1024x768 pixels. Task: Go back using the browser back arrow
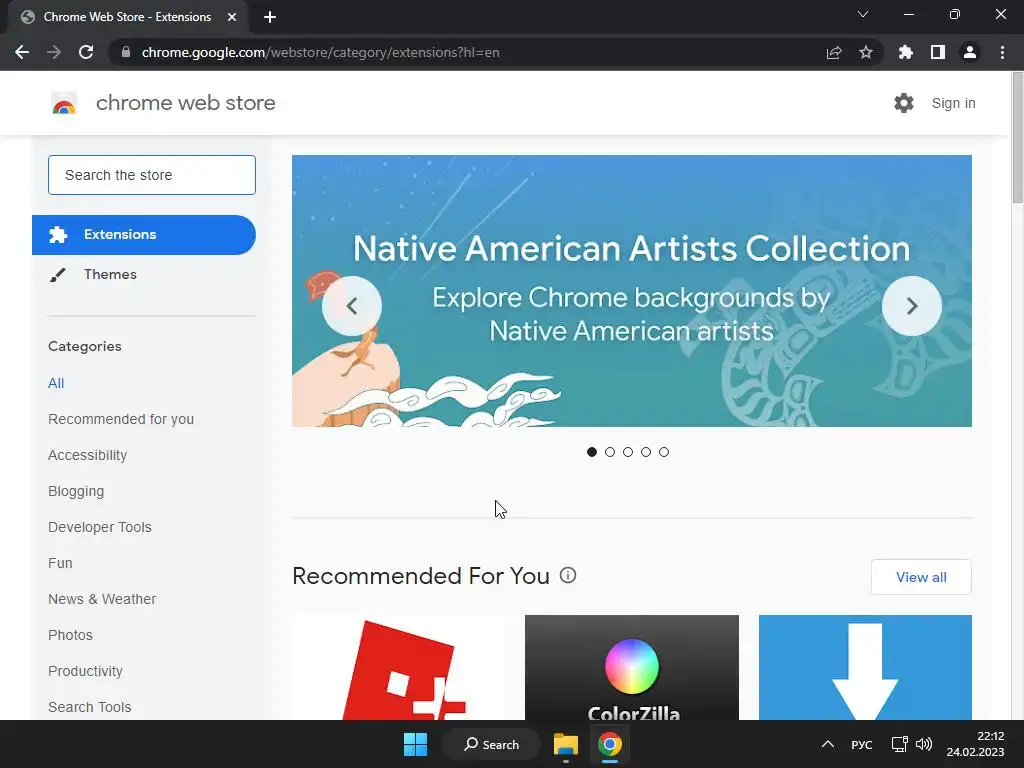pyautogui.click(x=22, y=52)
